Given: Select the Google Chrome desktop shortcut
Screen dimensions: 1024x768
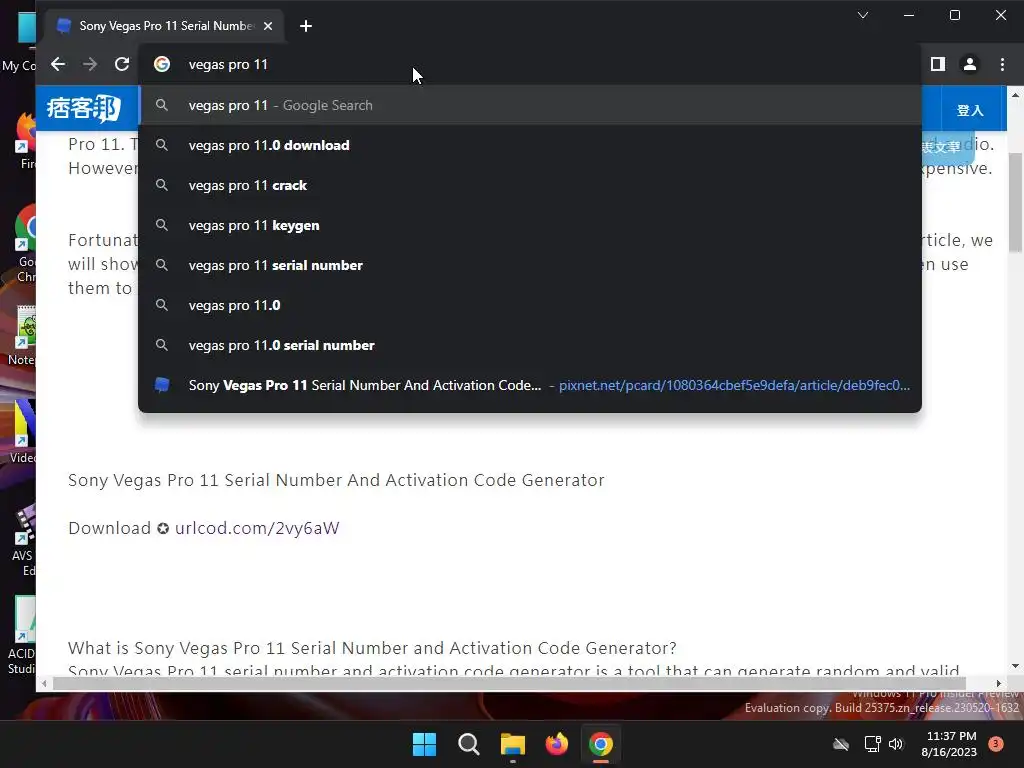Looking at the screenshot, I should coord(25,243).
